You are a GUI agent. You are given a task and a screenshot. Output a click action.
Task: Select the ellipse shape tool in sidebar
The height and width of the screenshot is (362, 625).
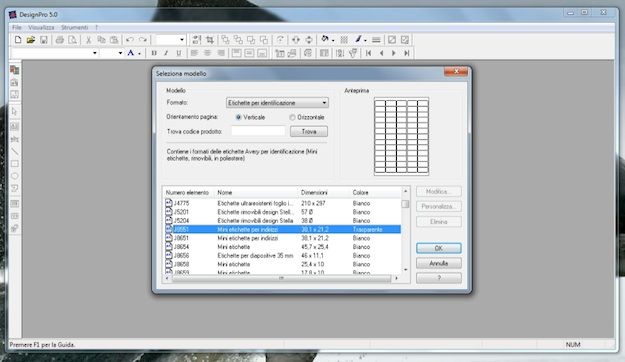point(15,176)
